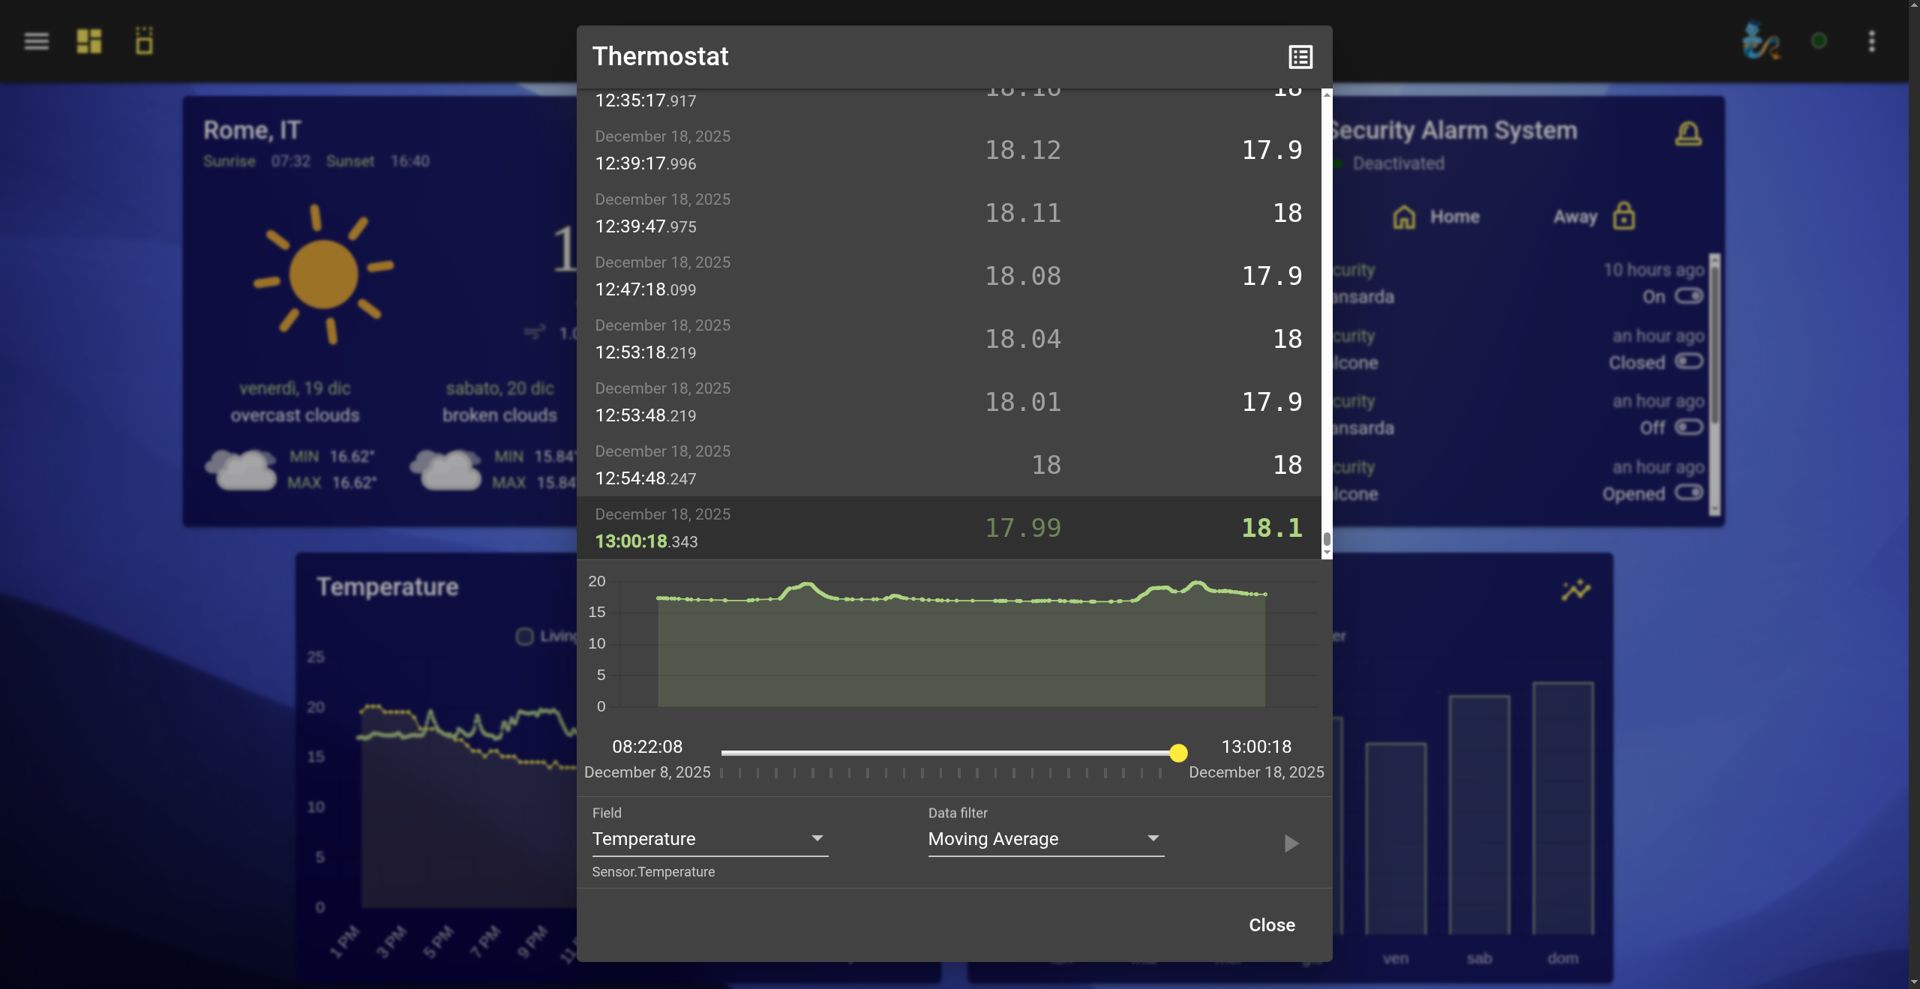Select the 12:39:17 data log row
This screenshot has height=989, width=1920.
click(948, 150)
